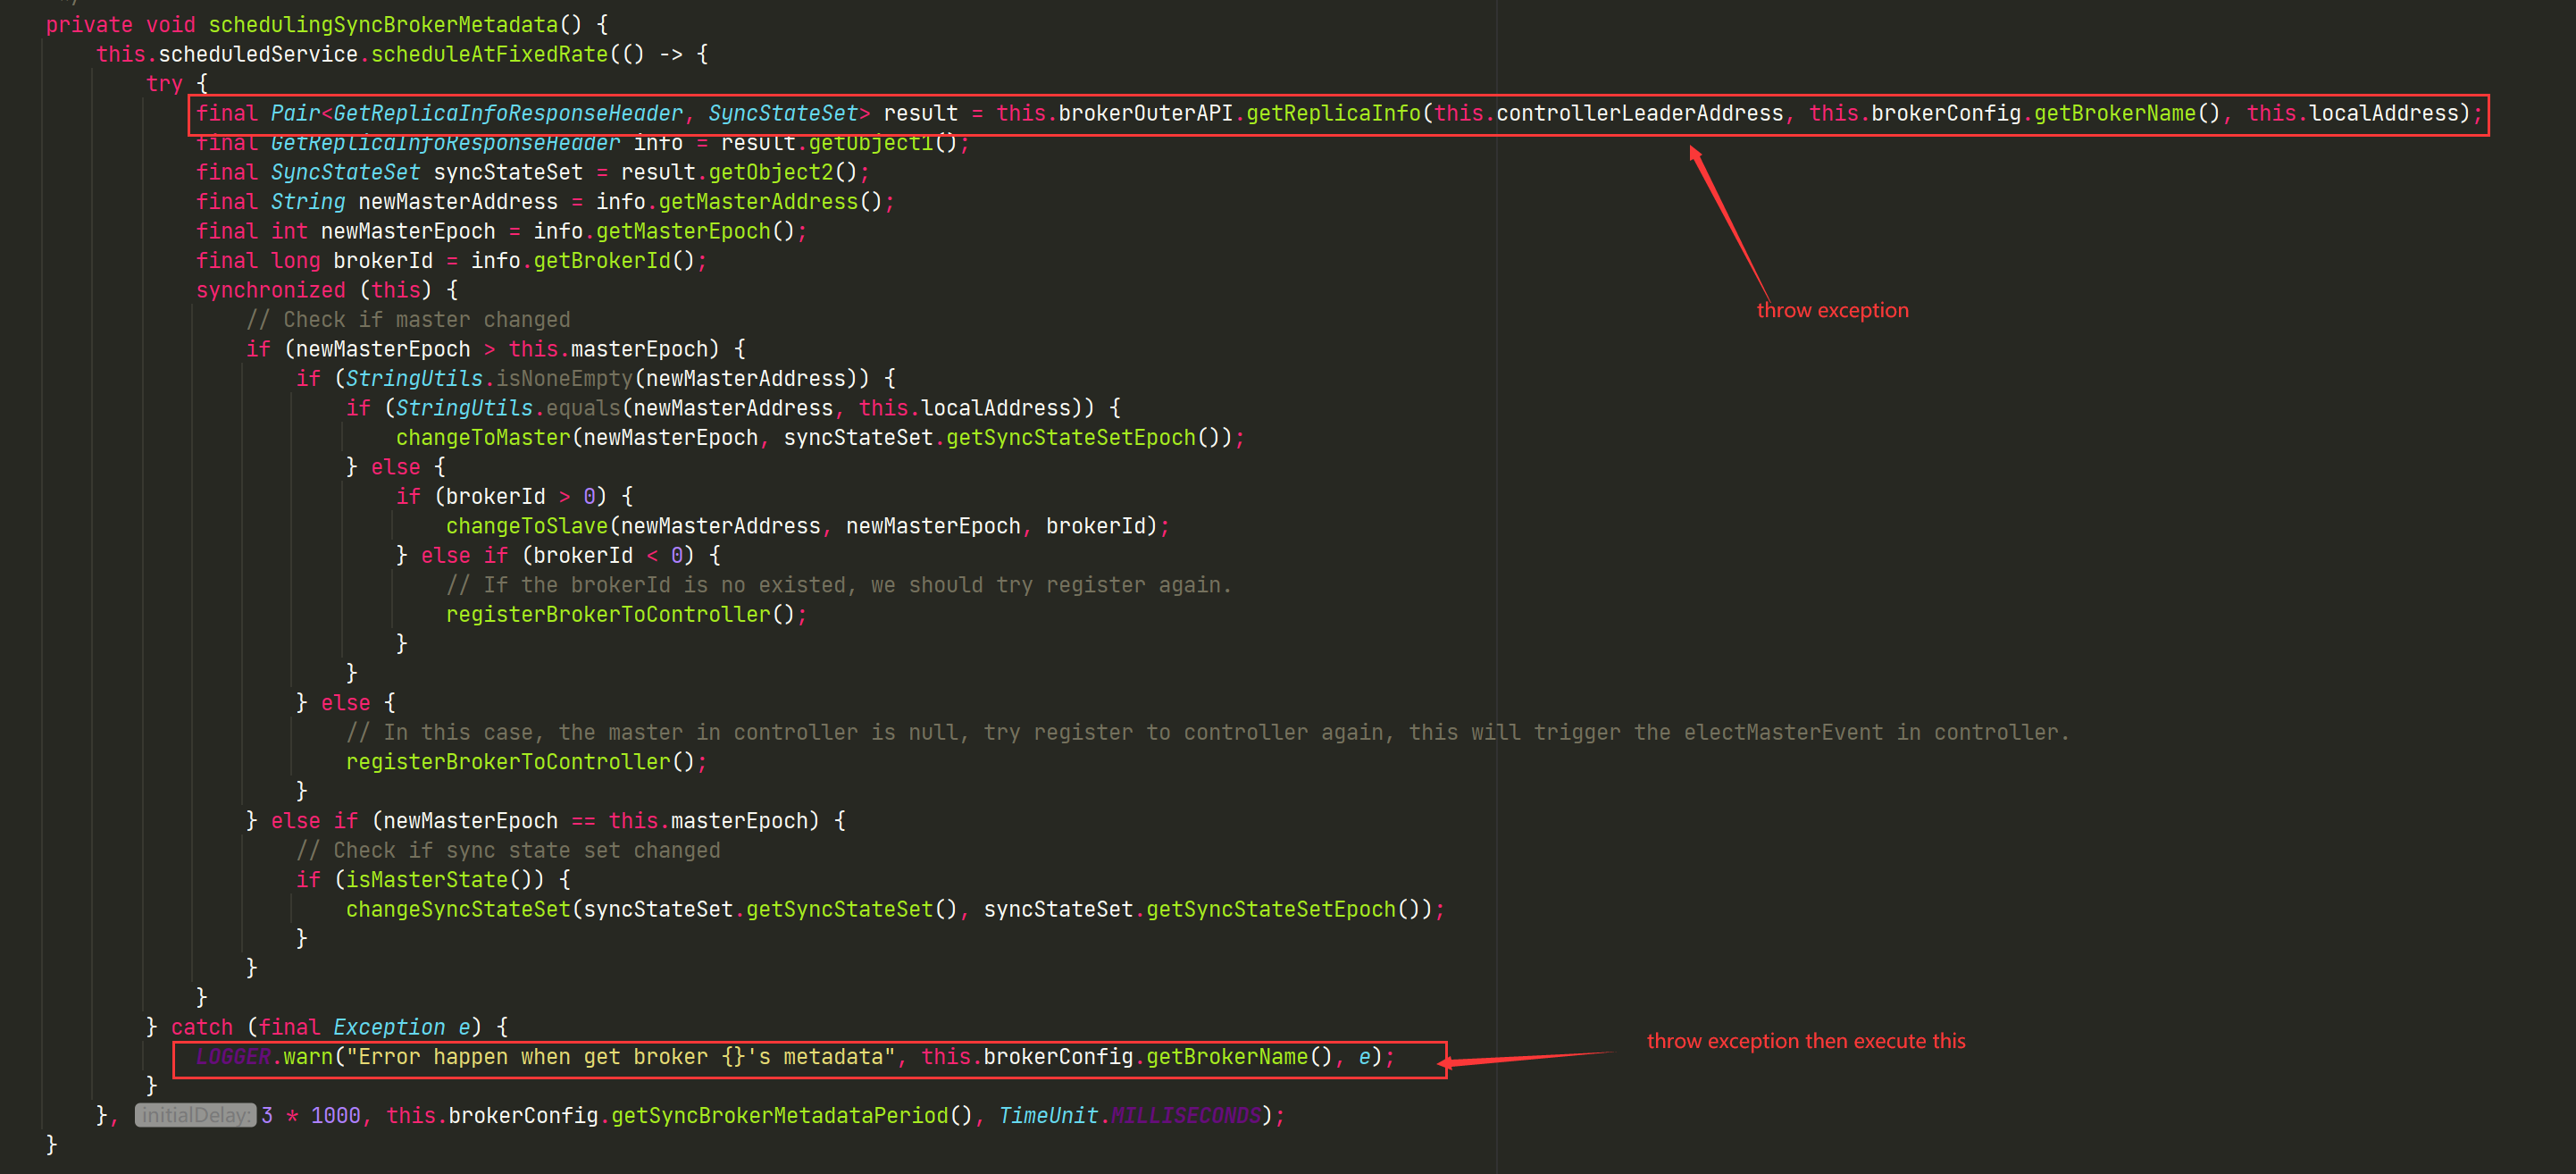The height and width of the screenshot is (1174, 2576).
Task: Click the initialDelay inlay hint label
Action: [x=195, y=1115]
